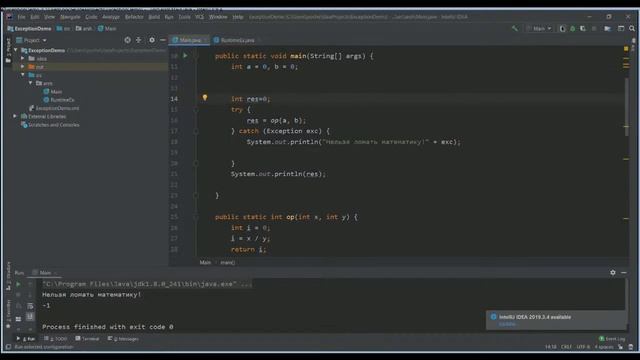Viewport: 640px width, 360px height.
Task: Click the Run with Coverage icon
Action: tap(583, 29)
